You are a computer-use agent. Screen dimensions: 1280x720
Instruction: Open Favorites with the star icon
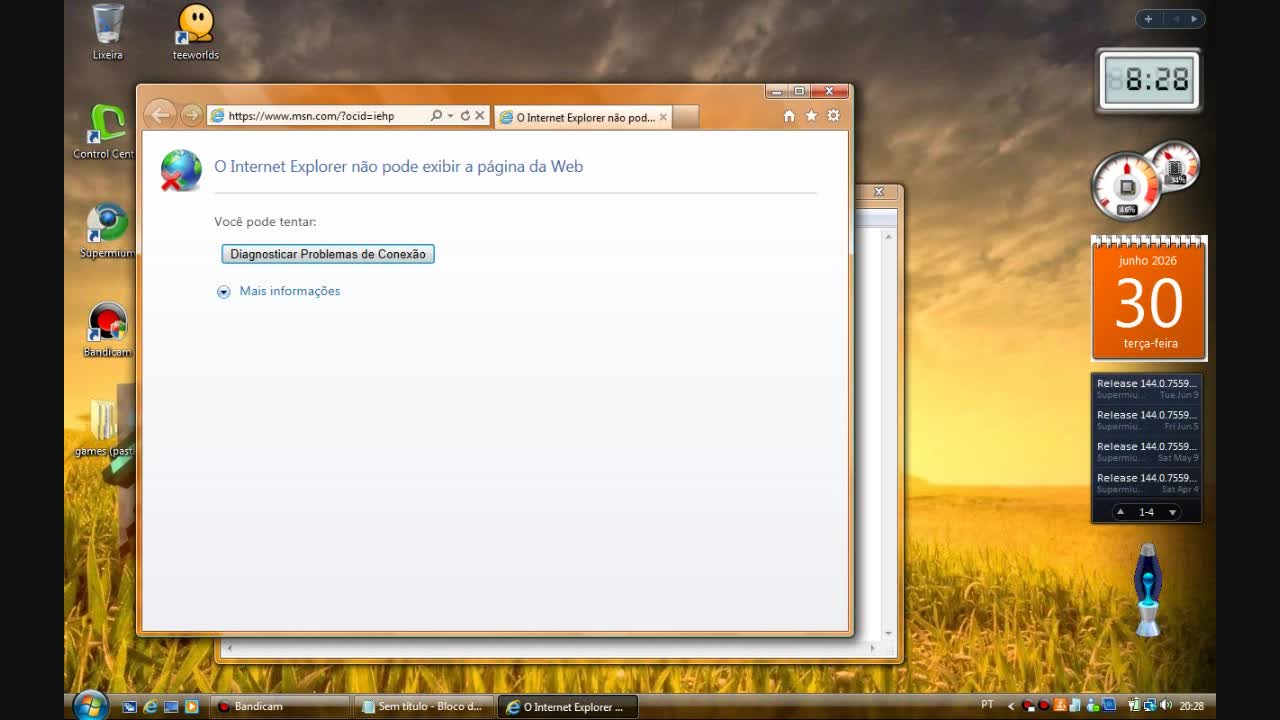click(x=811, y=116)
